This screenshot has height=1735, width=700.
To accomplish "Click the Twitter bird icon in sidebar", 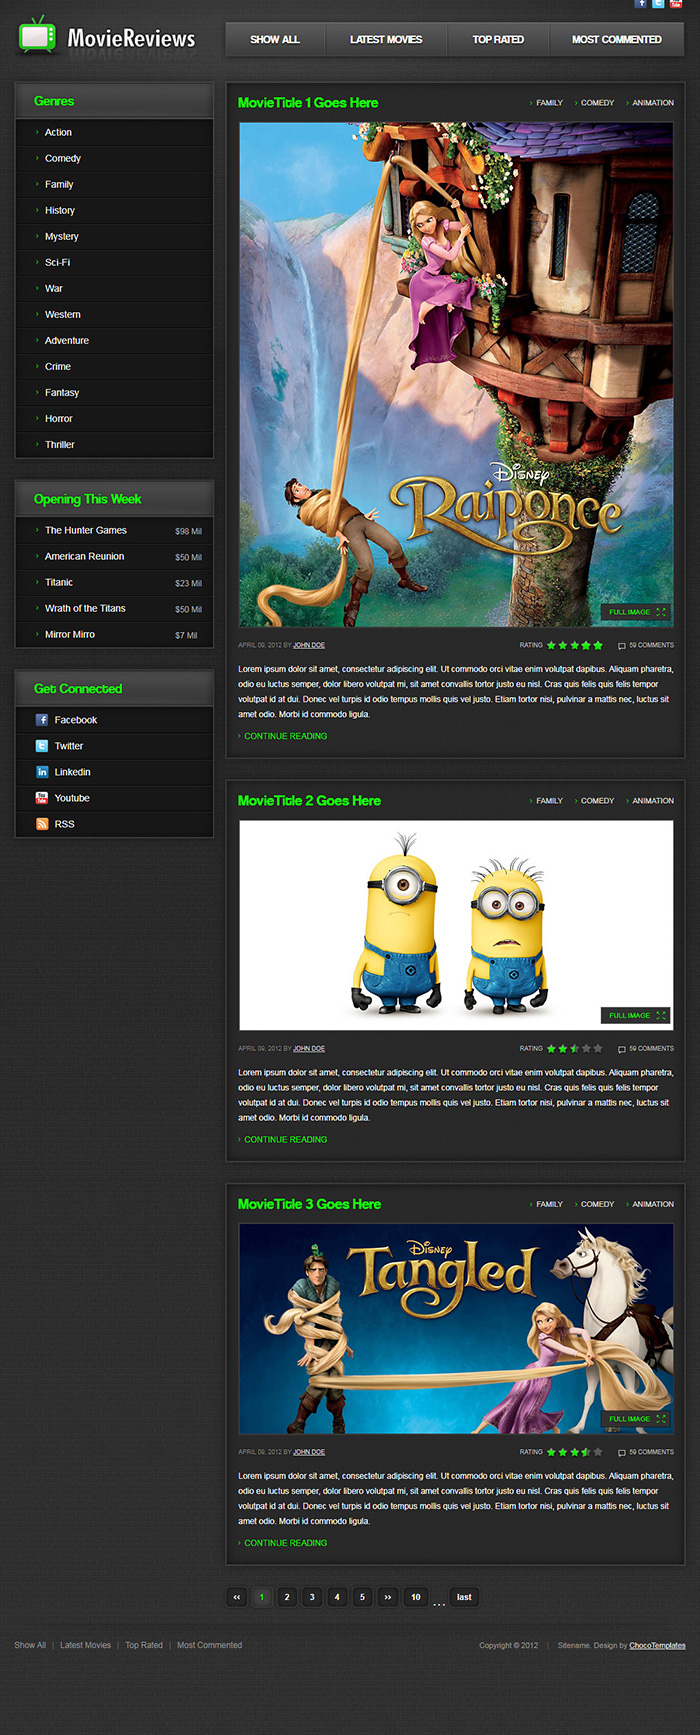I will tap(42, 746).
